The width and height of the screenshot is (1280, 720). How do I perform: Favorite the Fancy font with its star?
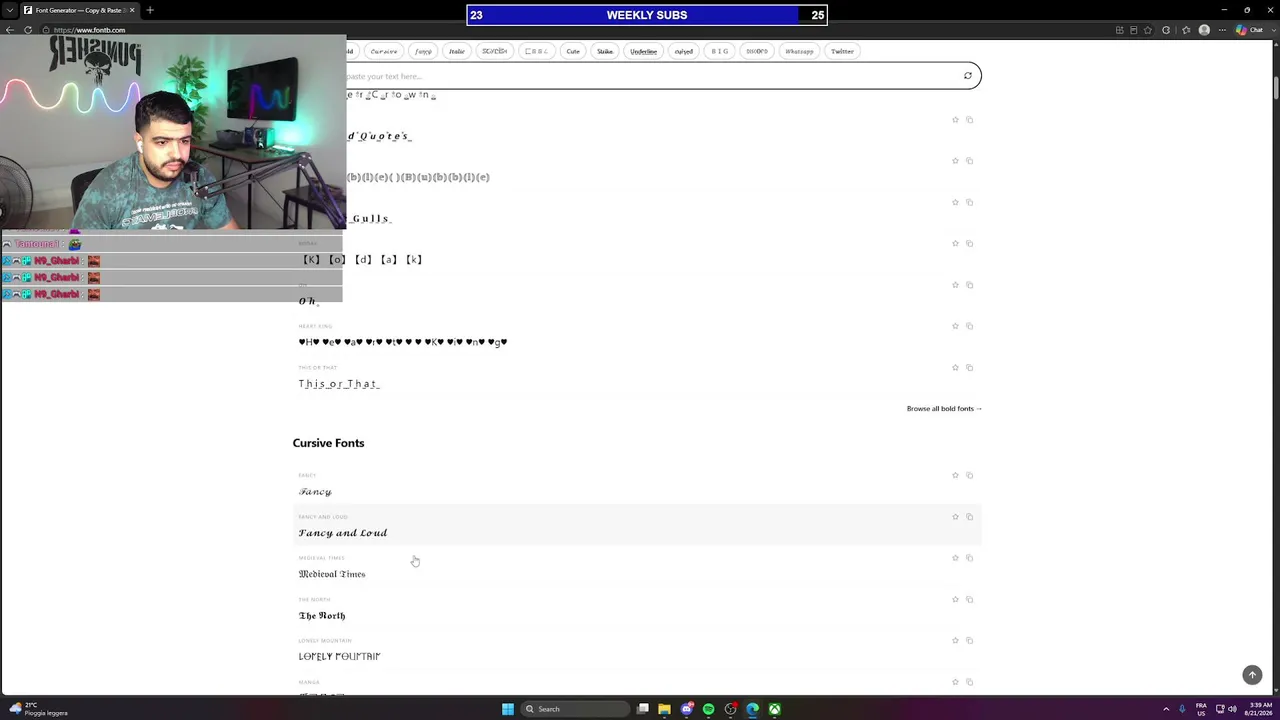(x=955, y=475)
